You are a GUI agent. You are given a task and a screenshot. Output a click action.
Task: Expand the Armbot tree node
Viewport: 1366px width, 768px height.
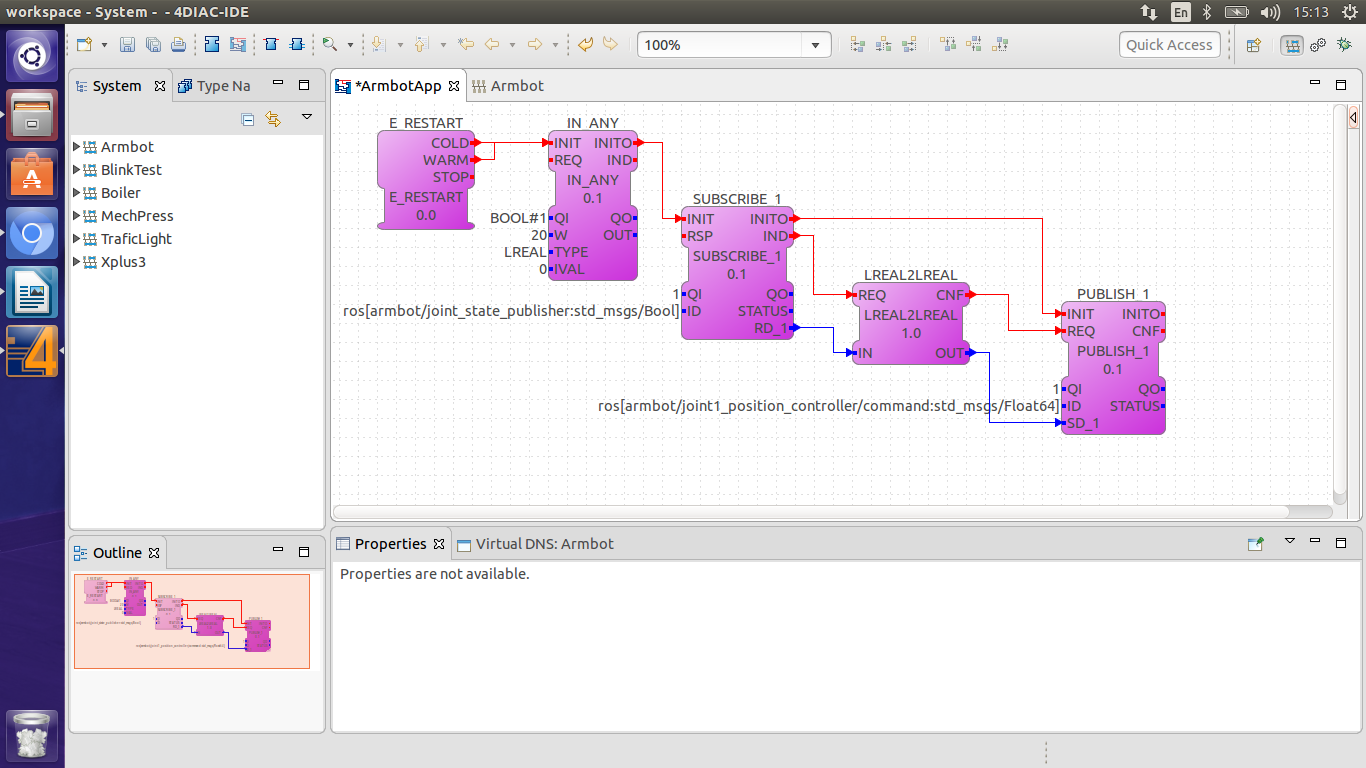pos(77,147)
